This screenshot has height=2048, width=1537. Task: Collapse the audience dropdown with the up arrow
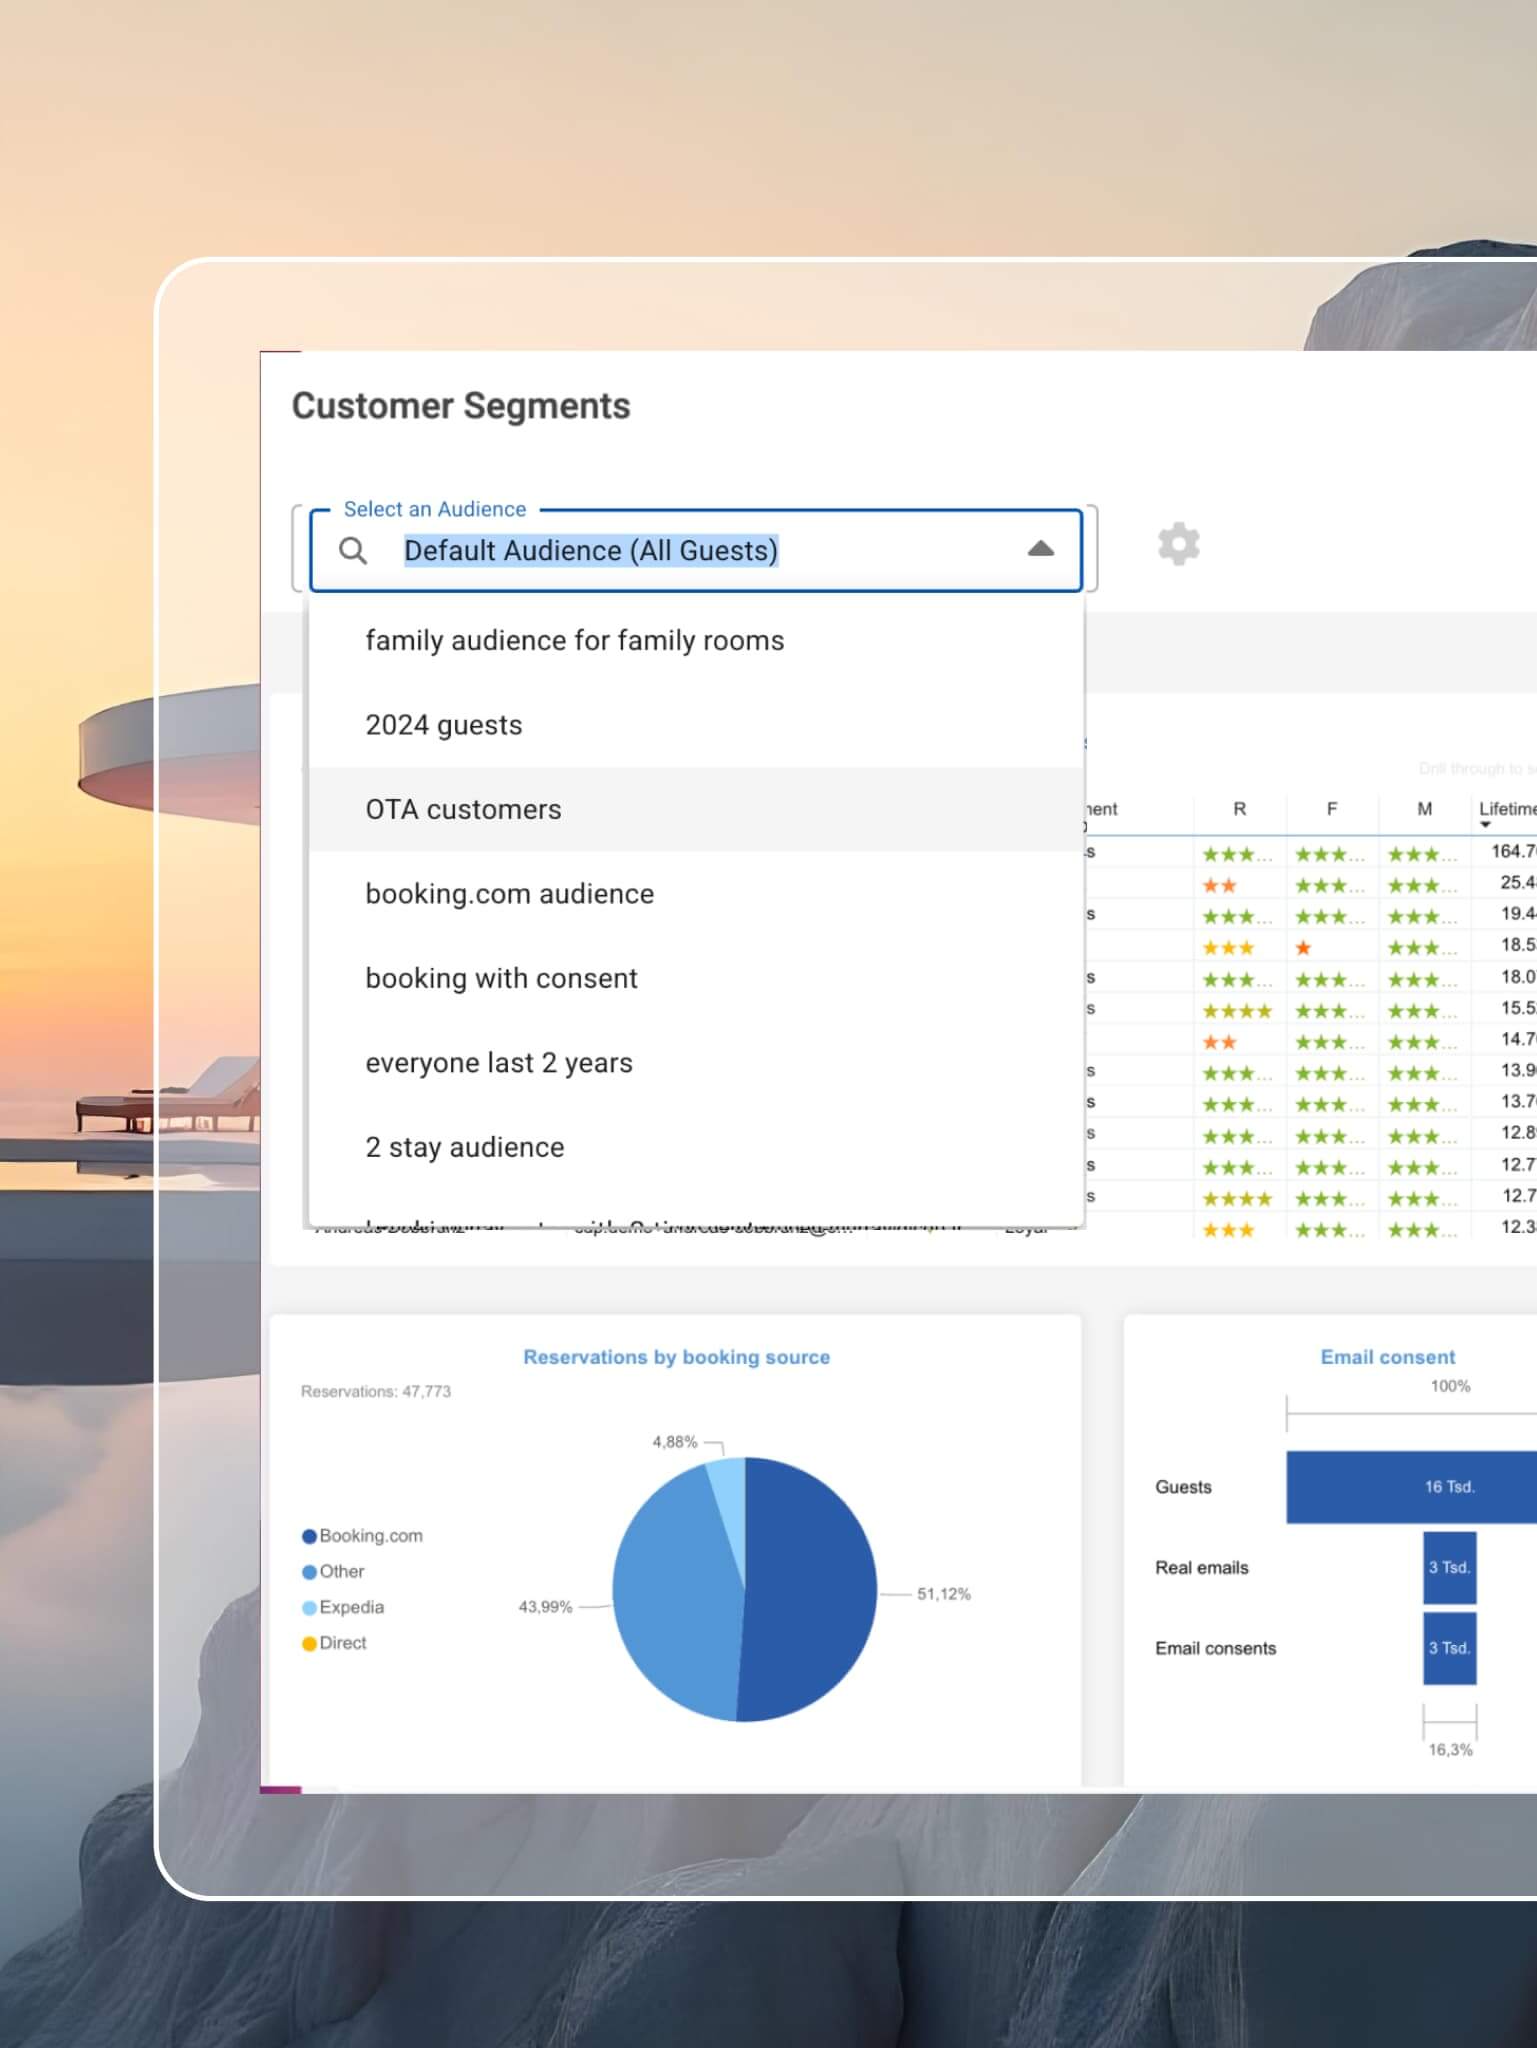(x=1040, y=549)
